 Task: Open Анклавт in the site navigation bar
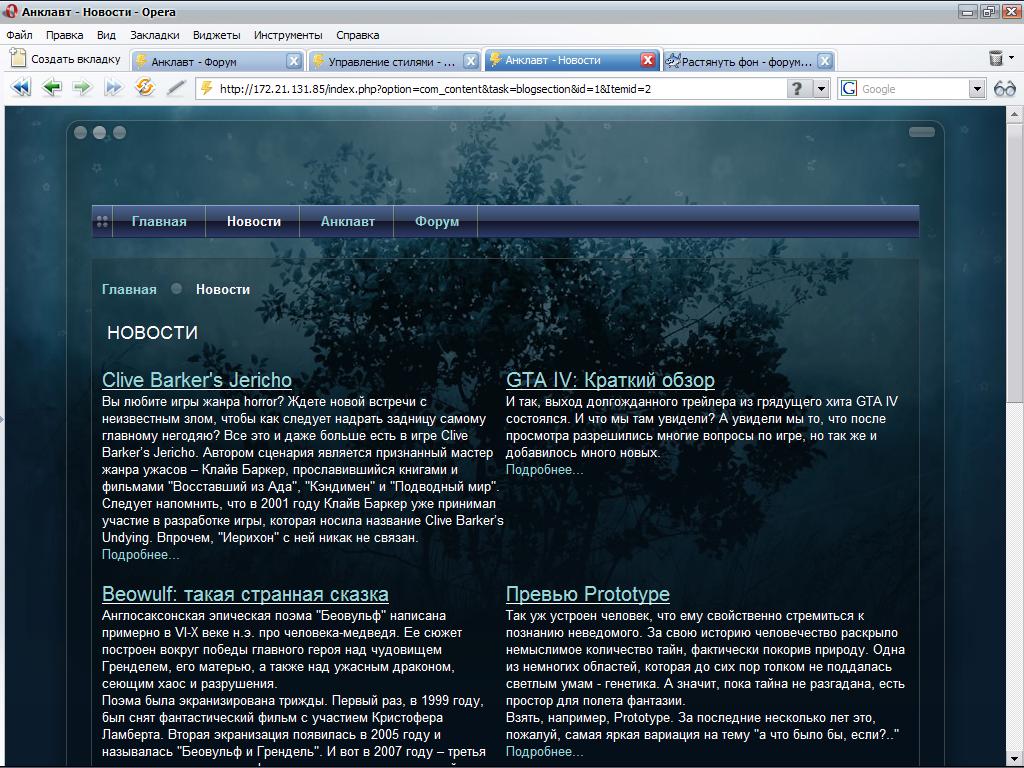[347, 221]
